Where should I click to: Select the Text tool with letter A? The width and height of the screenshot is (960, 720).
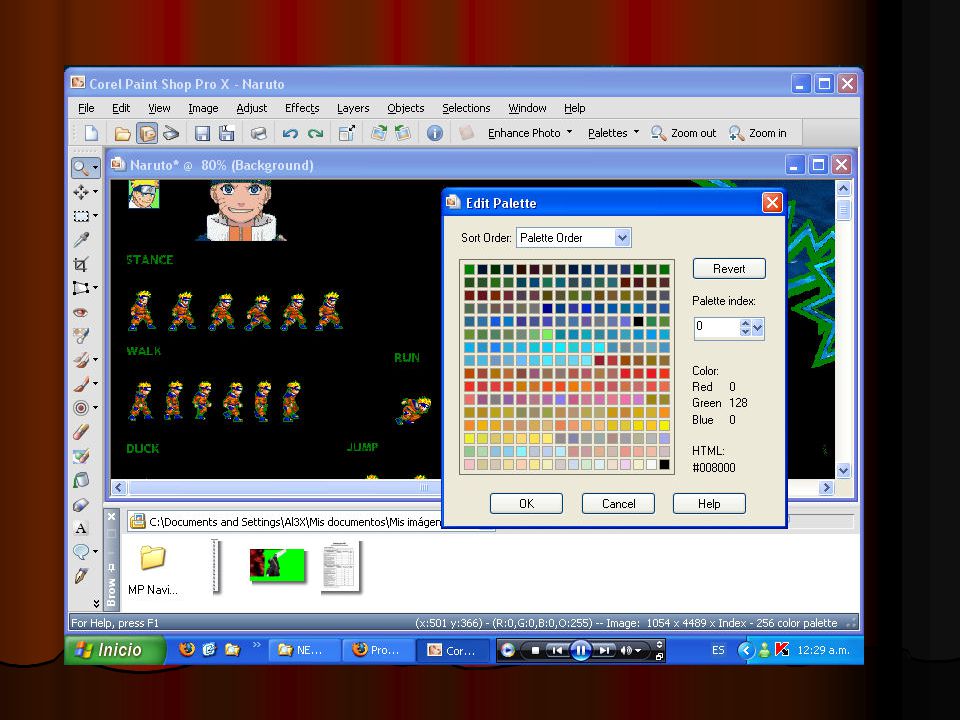click(x=81, y=528)
